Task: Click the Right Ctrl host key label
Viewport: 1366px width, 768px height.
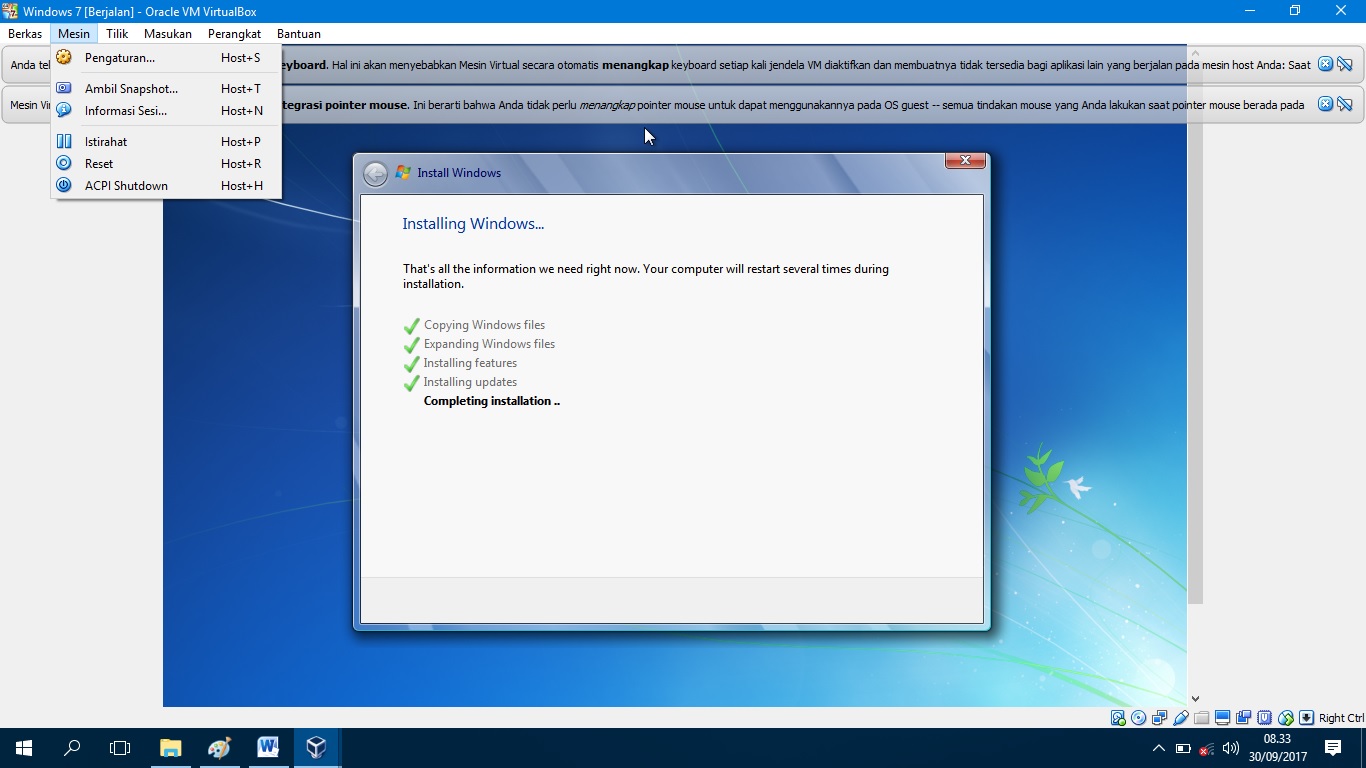Action: 1341,718
